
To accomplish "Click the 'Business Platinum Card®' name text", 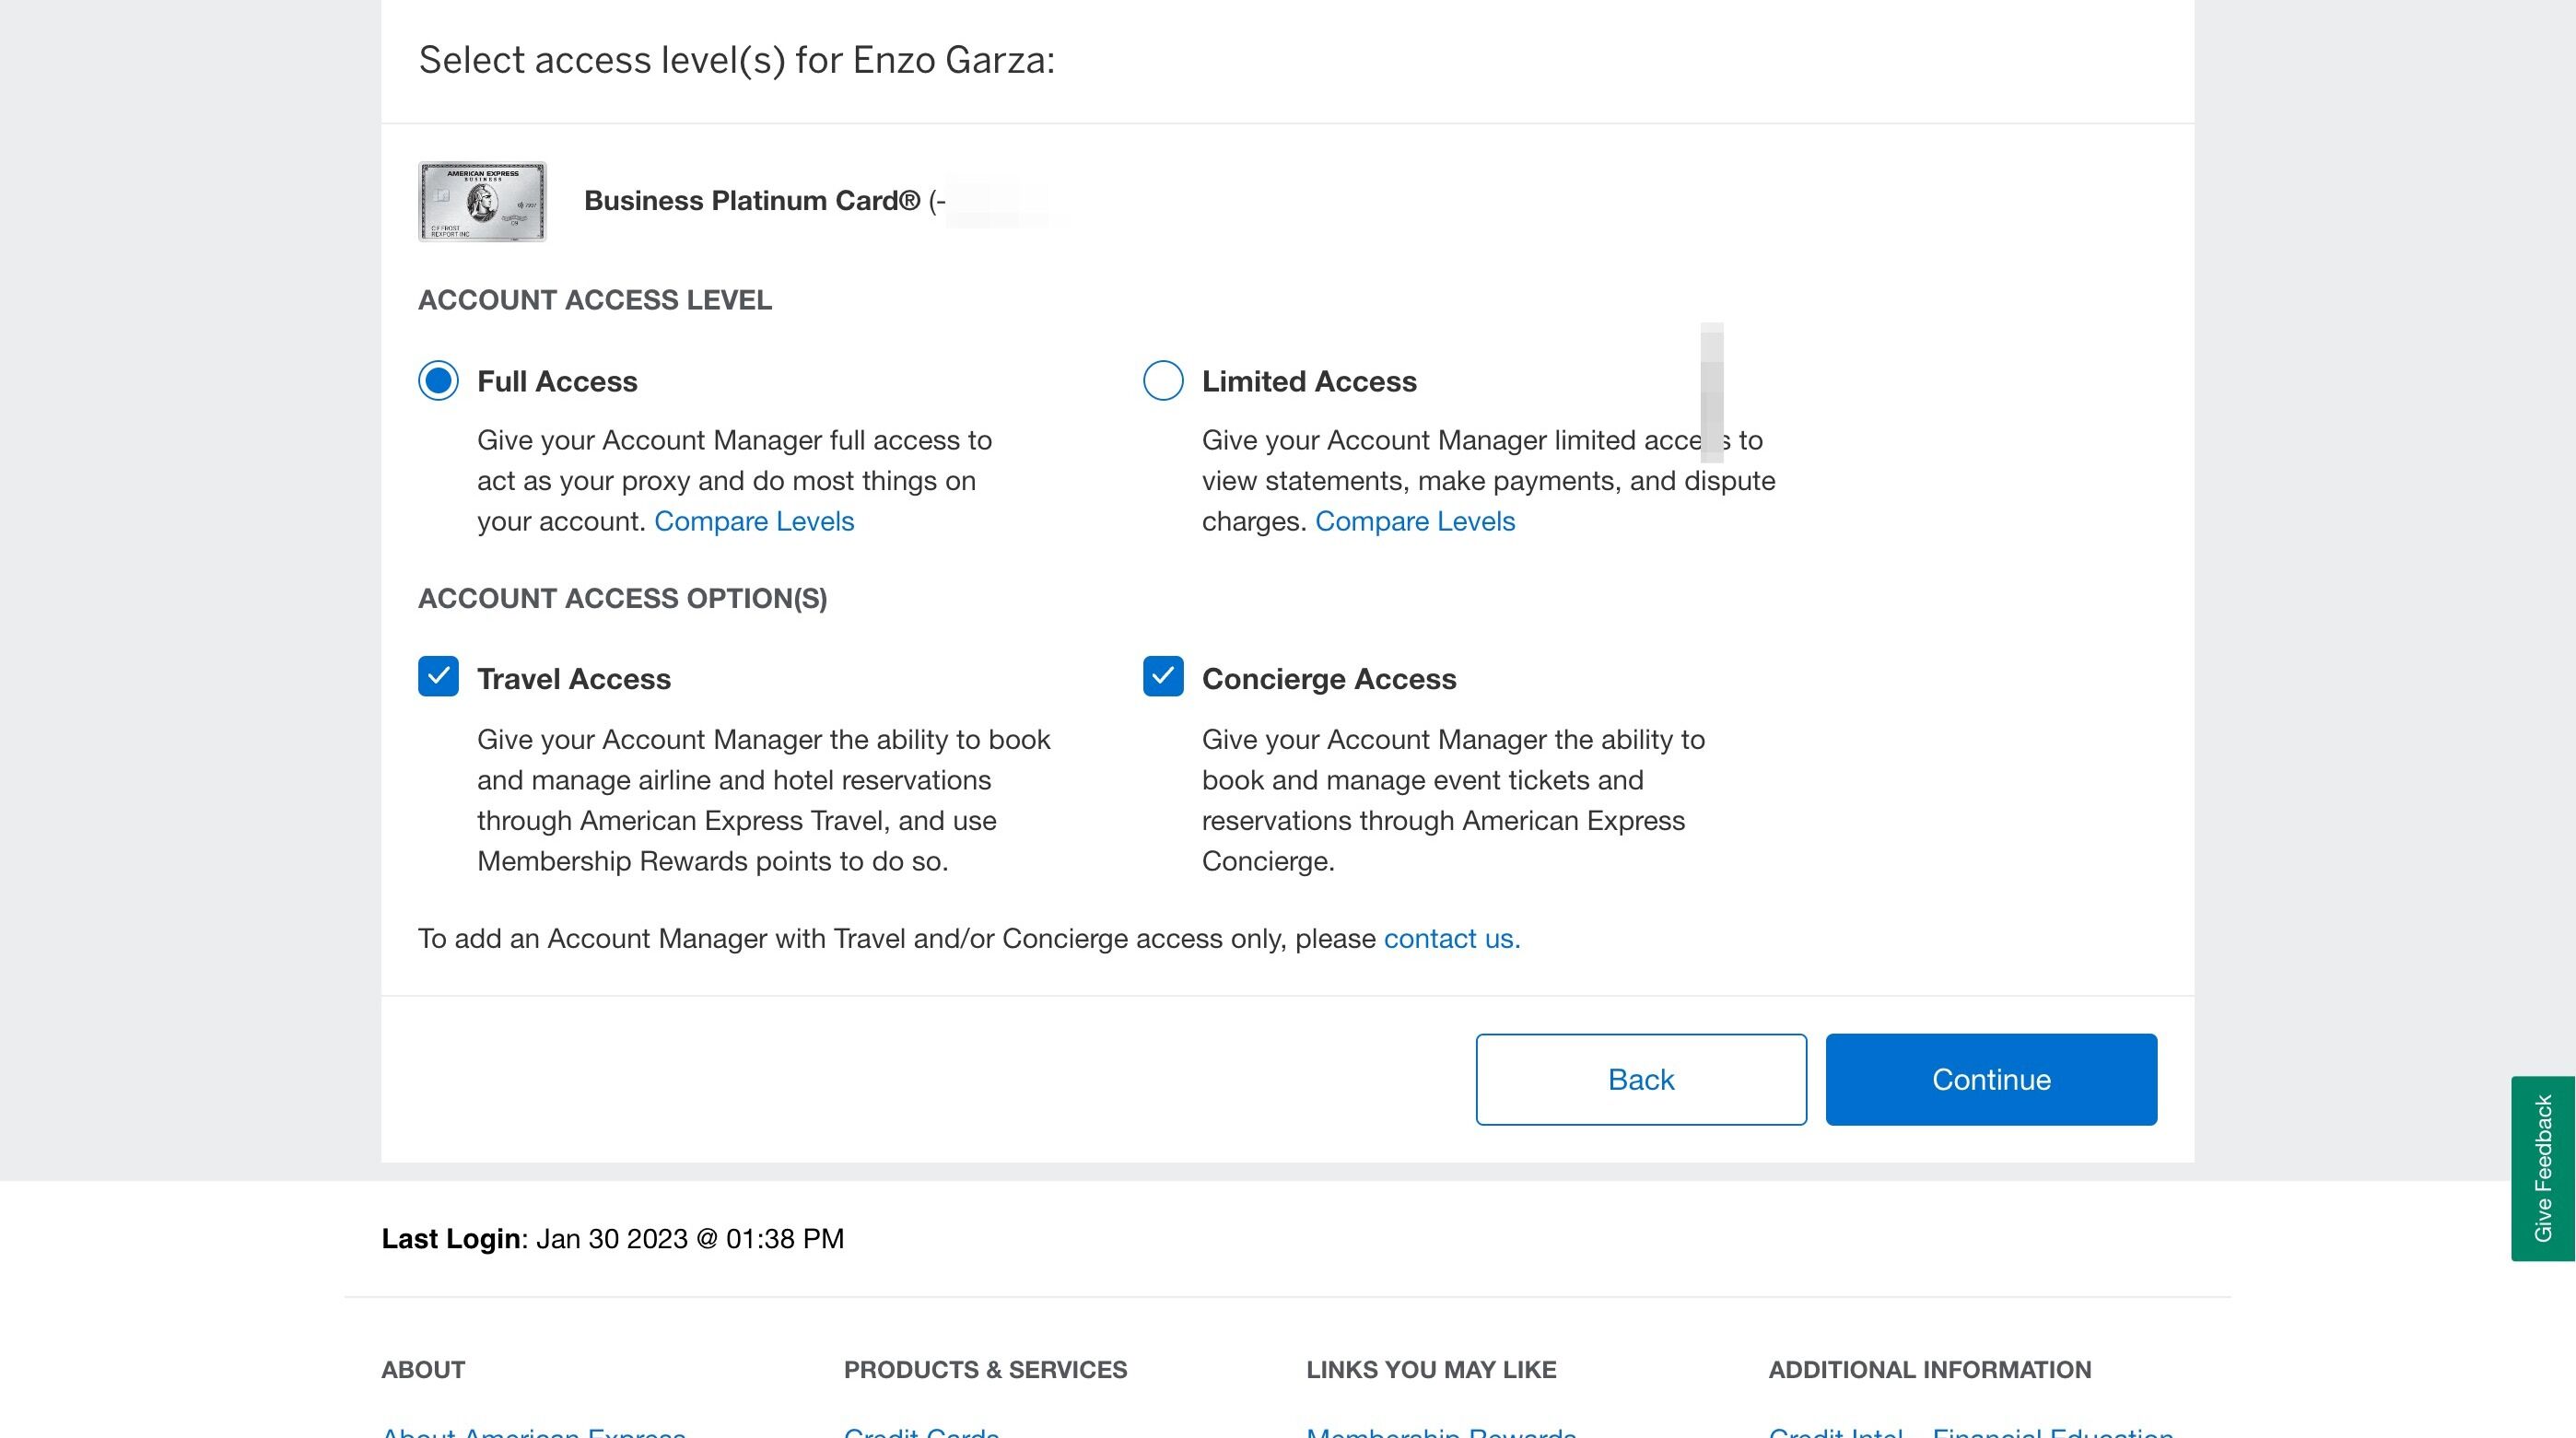I will click(752, 200).
